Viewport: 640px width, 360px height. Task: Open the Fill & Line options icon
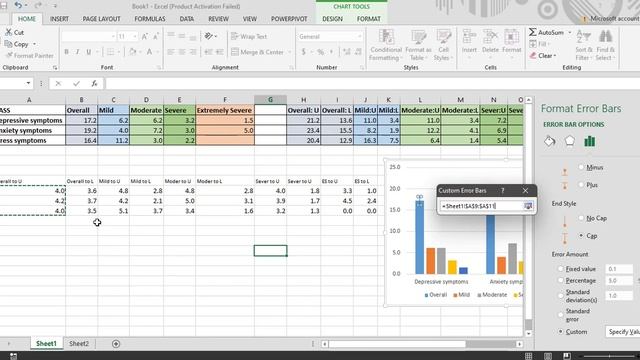point(550,141)
